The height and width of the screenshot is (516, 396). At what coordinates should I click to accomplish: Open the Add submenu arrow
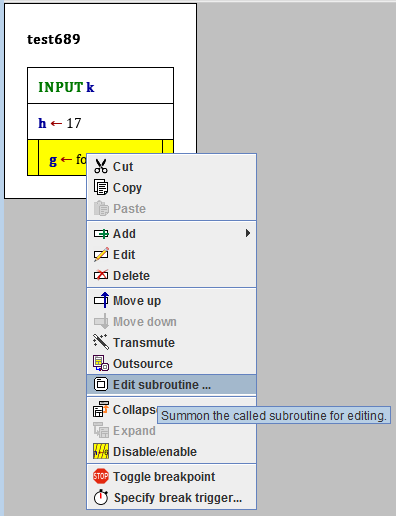click(x=248, y=233)
